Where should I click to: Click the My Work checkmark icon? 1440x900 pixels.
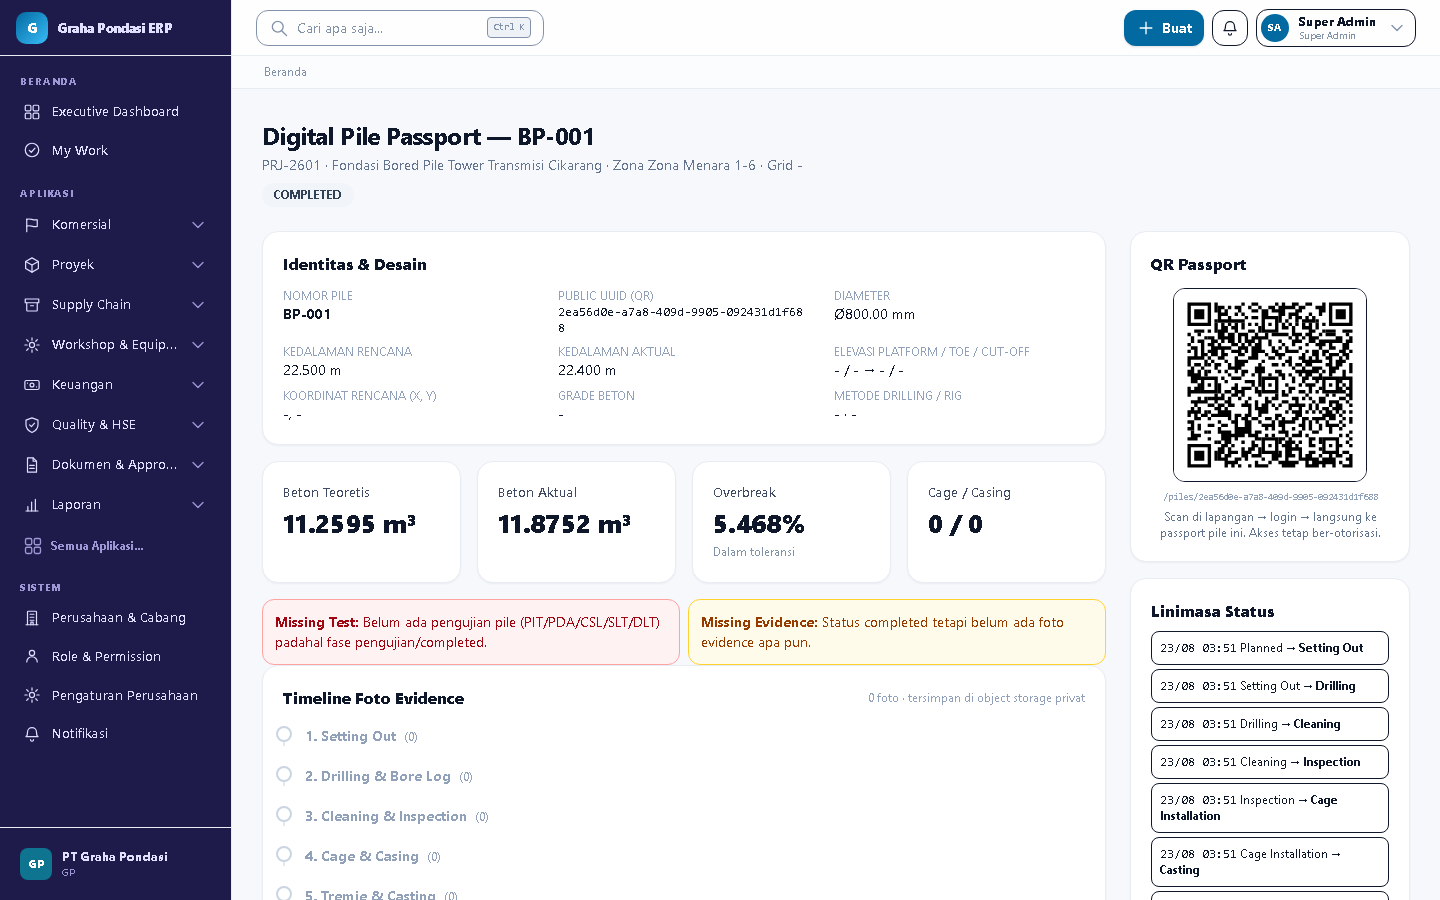[x=32, y=150]
